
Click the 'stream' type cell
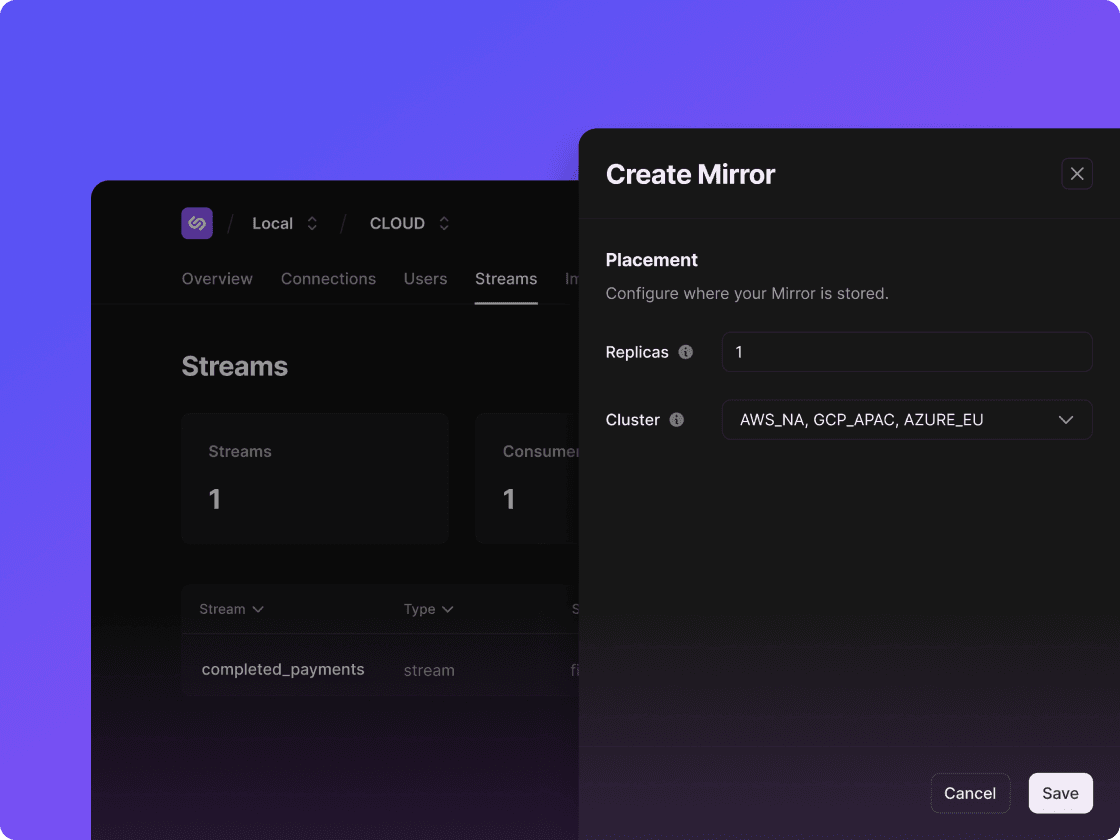(429, 671)
